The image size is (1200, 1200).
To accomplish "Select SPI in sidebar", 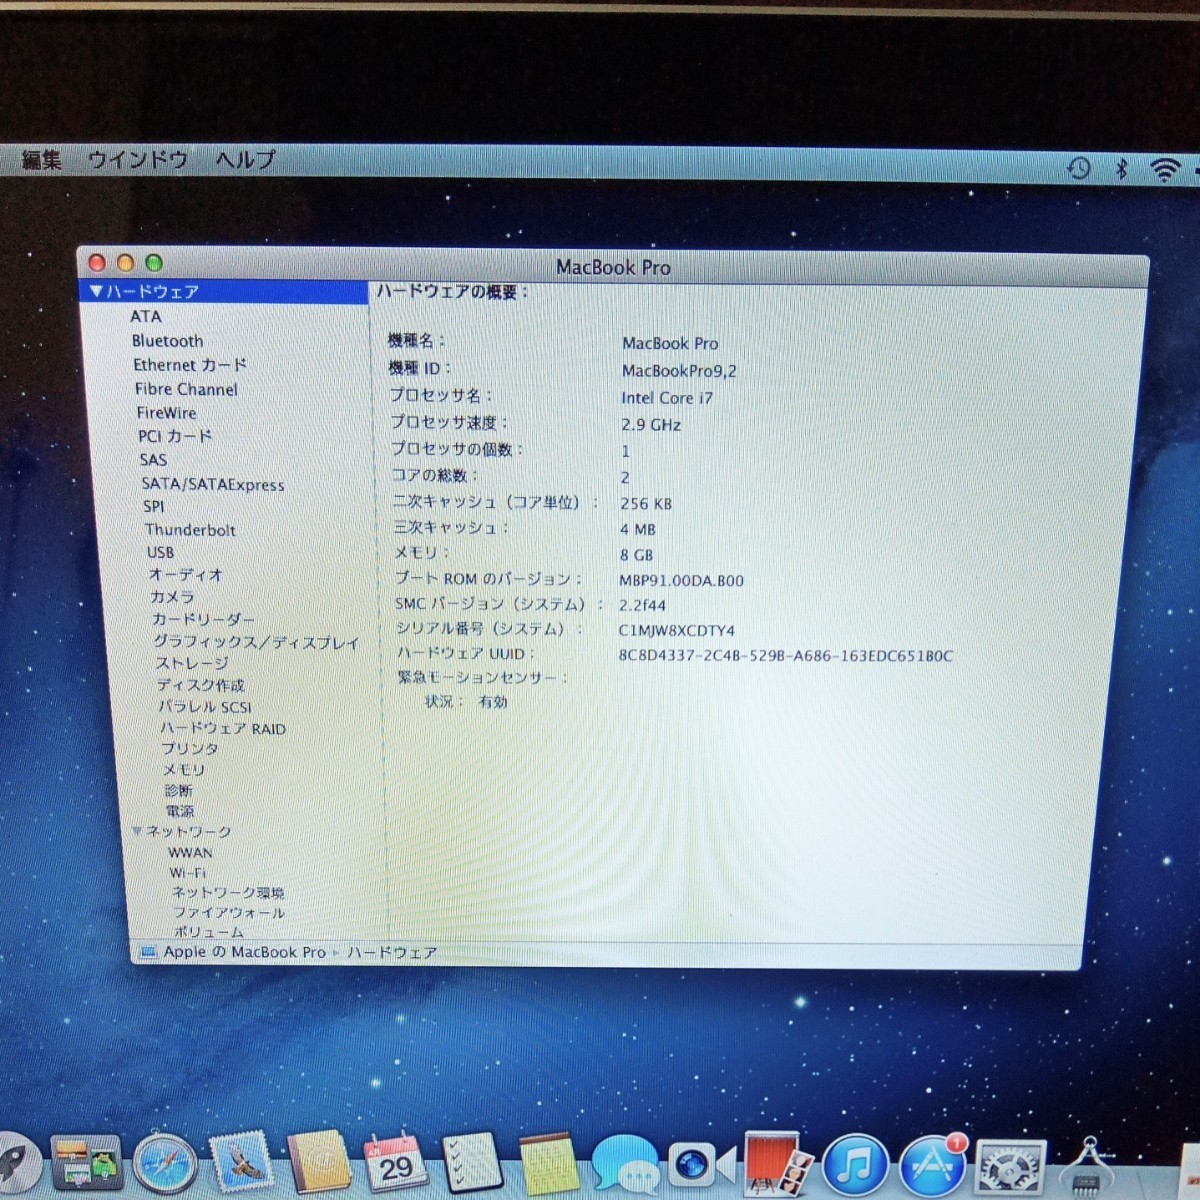I will 153,506.
